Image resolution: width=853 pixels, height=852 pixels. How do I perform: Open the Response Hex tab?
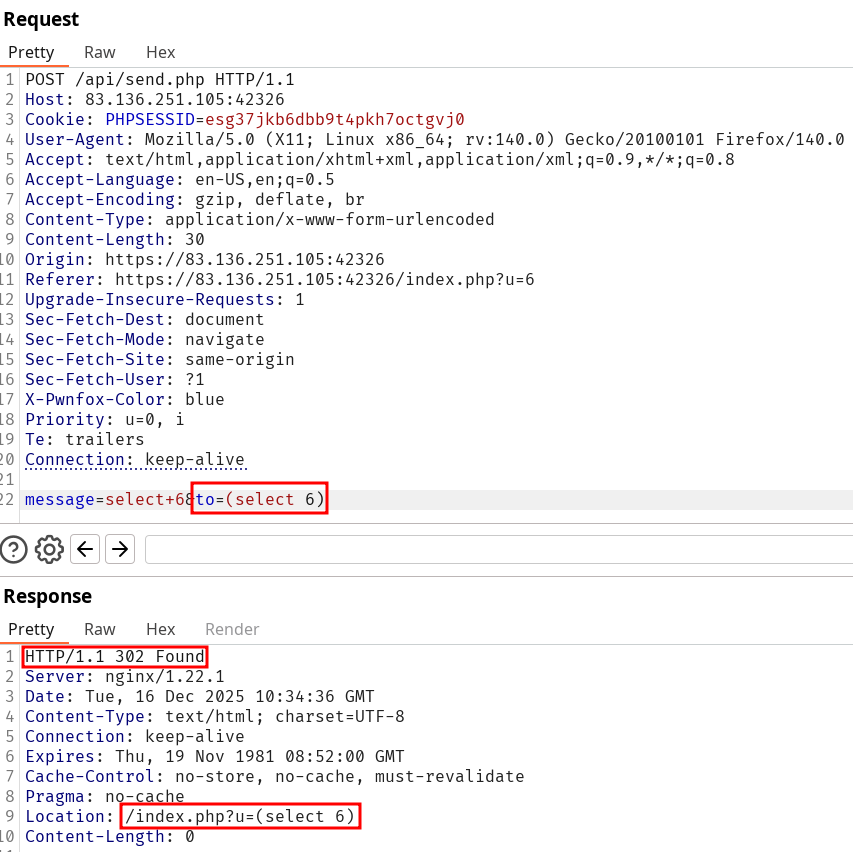(x=160, y=629)
